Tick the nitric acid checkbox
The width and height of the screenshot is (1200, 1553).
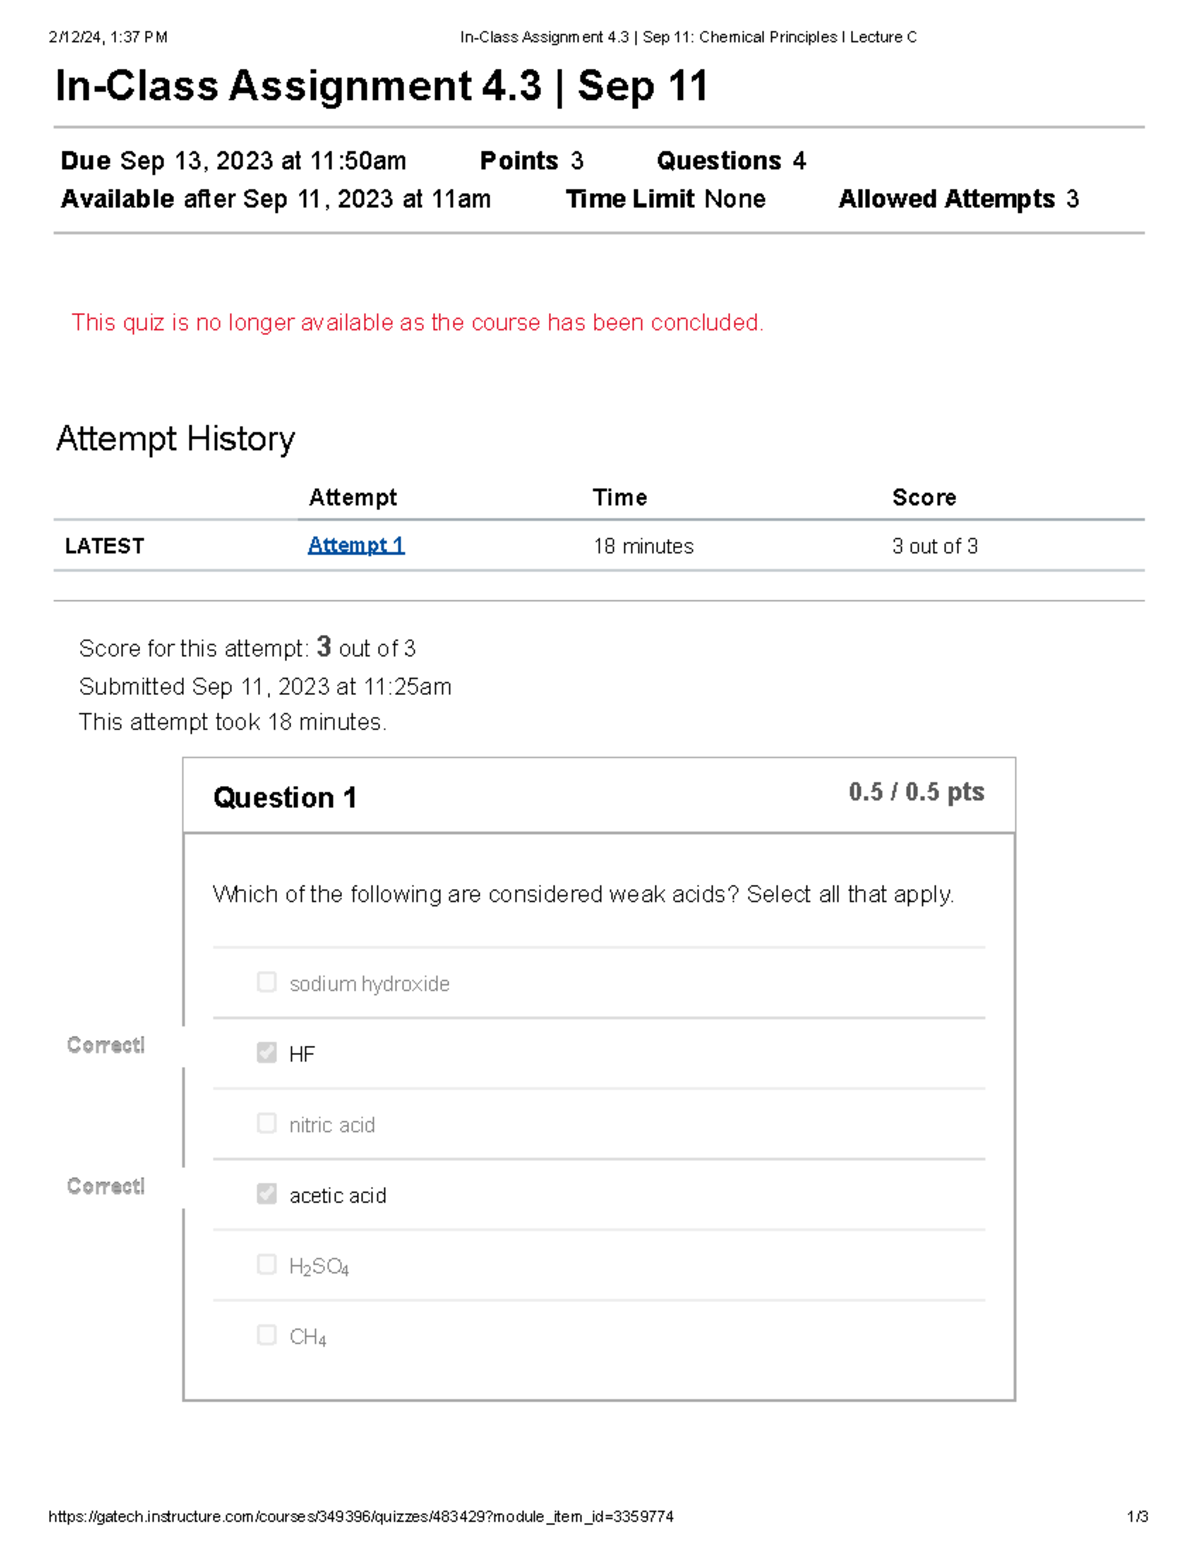coord(266,1123)
